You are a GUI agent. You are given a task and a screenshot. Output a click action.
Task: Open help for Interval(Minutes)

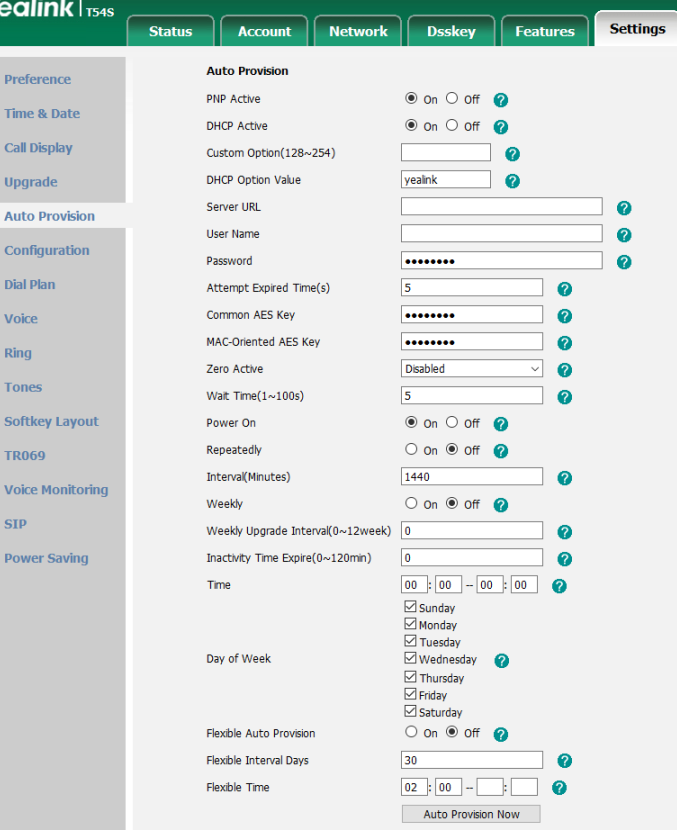pos(564,478)
